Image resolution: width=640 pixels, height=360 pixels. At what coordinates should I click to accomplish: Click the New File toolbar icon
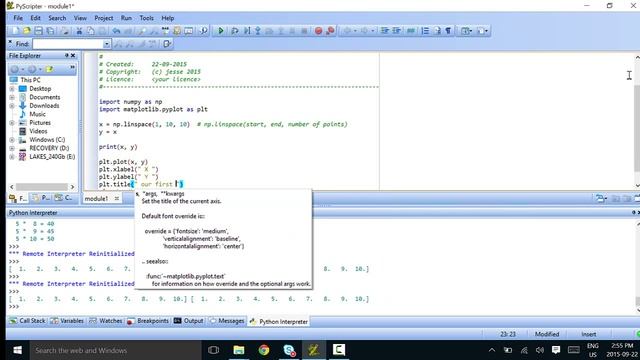tap(15, 31)
